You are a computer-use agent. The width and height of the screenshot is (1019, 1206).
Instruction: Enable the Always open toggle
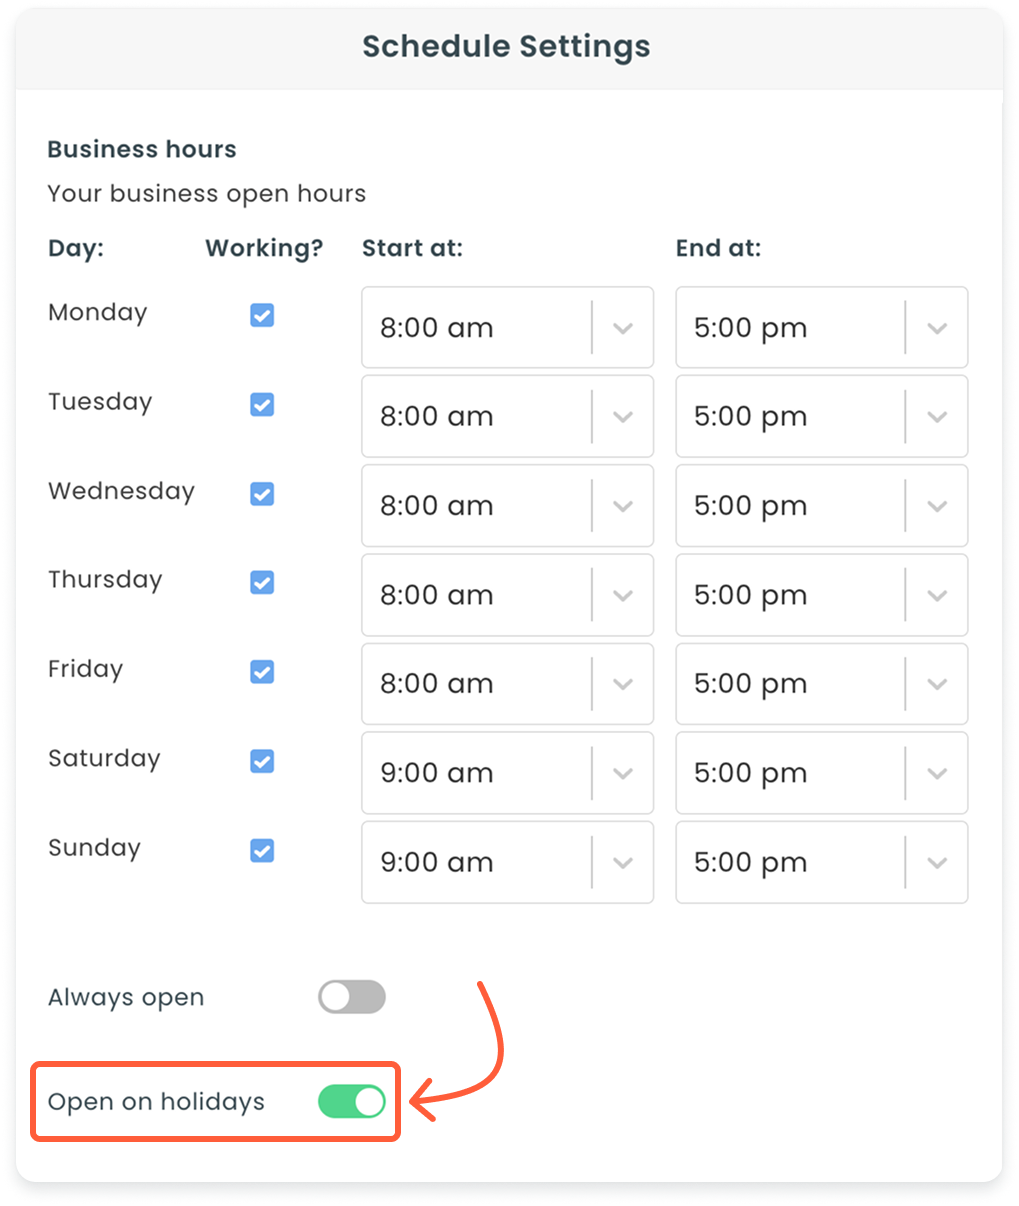pyautogui.click(x=351, y=997)
